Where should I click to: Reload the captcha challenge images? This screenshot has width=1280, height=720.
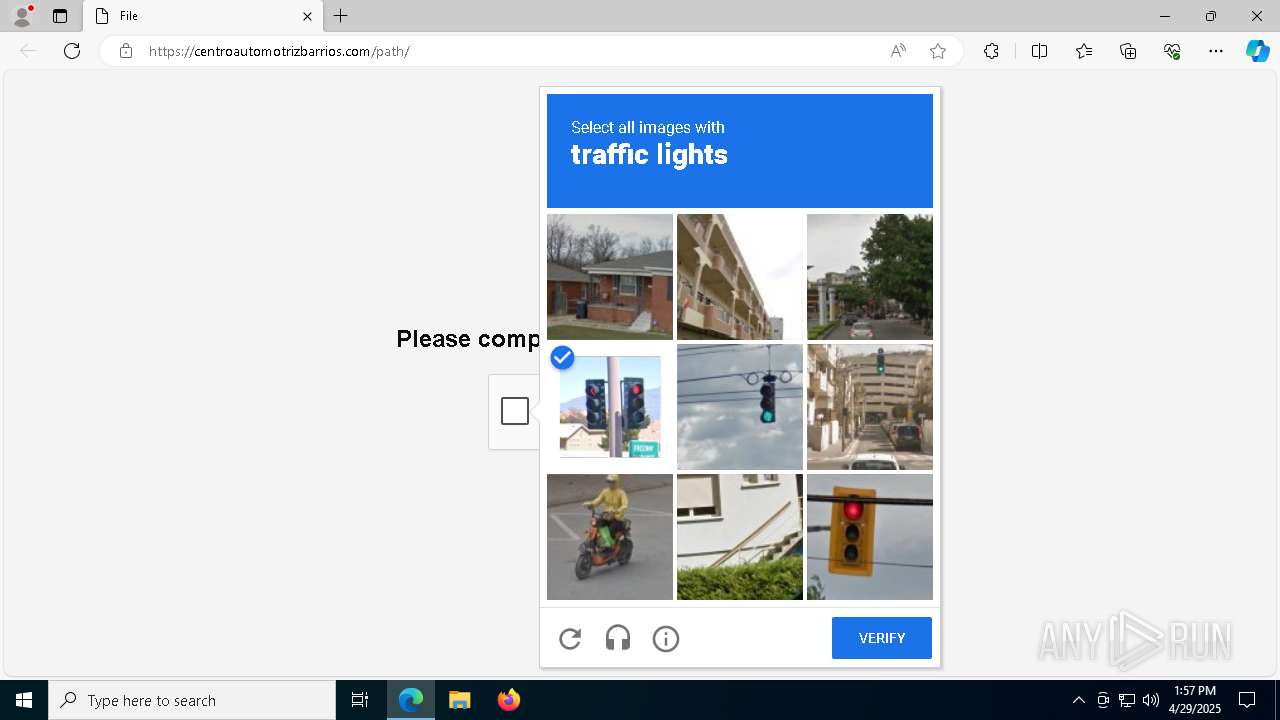point(570,638)
